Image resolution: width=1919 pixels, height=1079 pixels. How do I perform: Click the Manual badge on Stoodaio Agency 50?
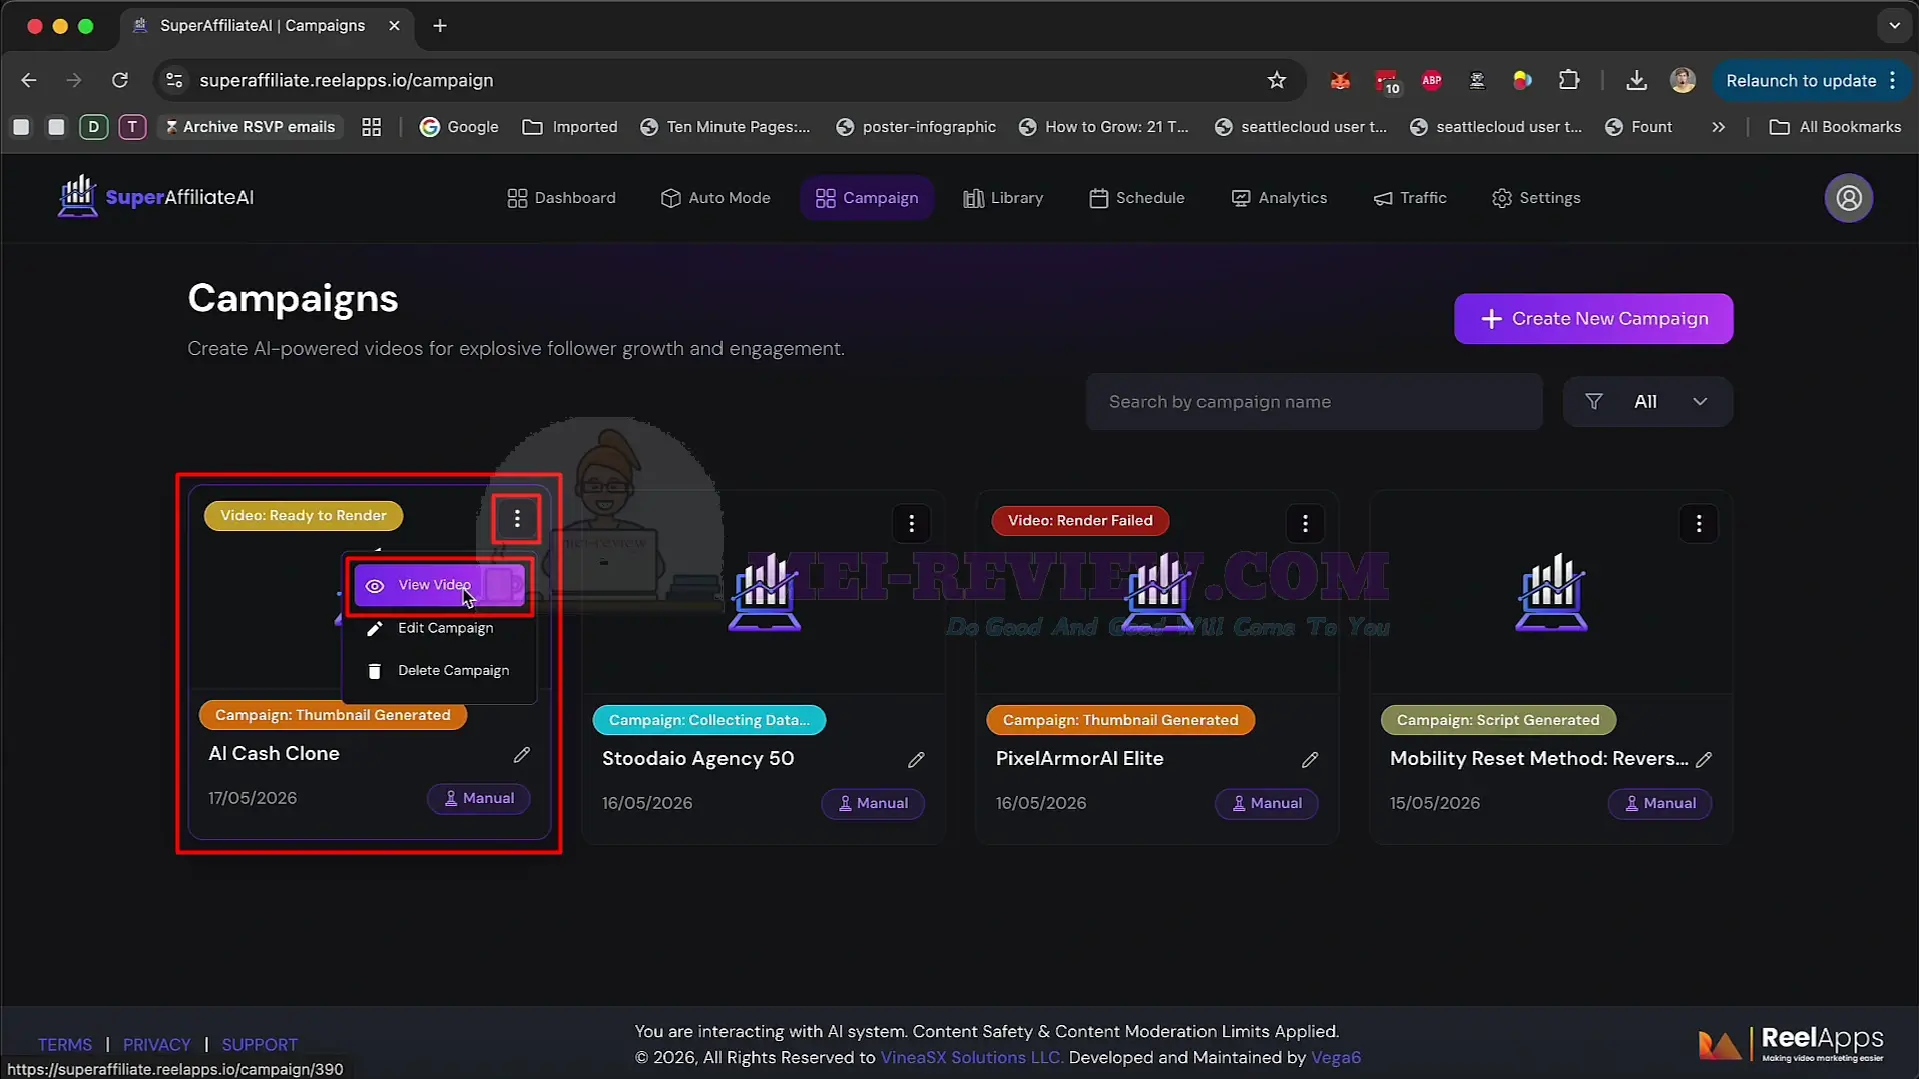coord(873,803)
